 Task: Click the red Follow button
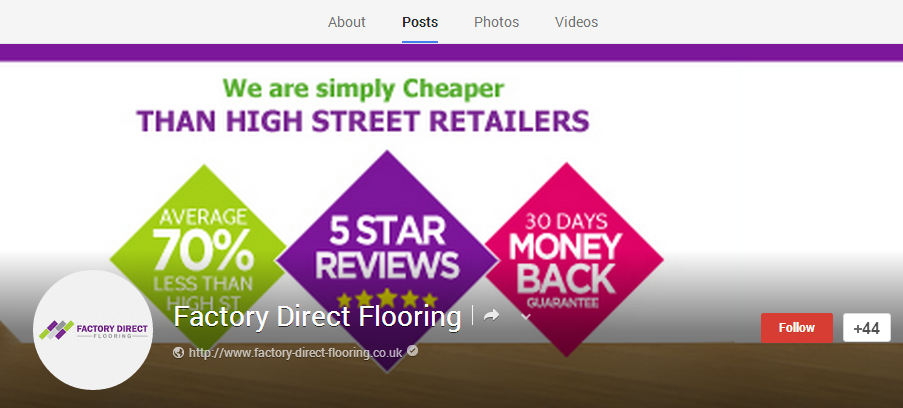pos(796,328)
